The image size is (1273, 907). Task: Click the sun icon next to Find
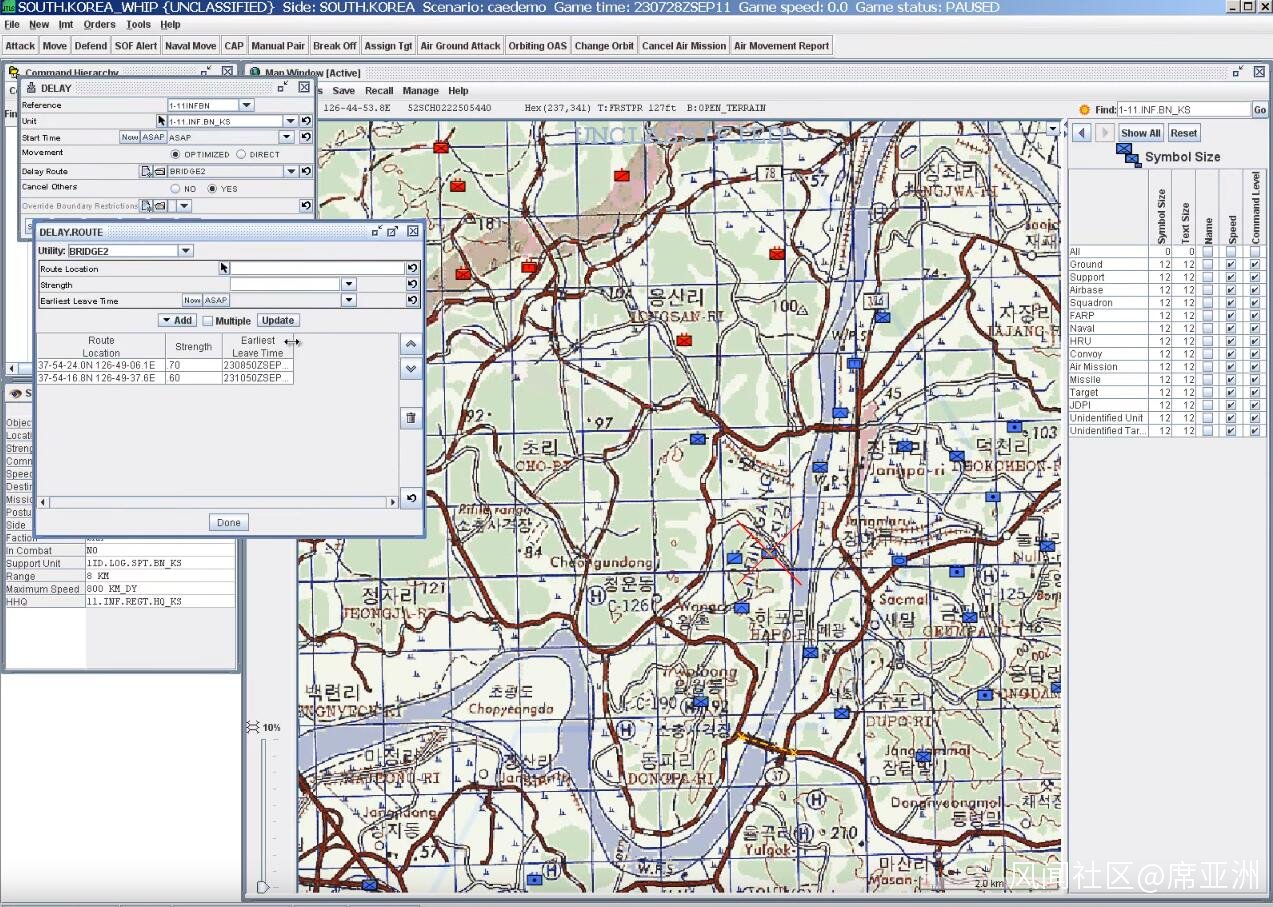(x=1084, y=110)
